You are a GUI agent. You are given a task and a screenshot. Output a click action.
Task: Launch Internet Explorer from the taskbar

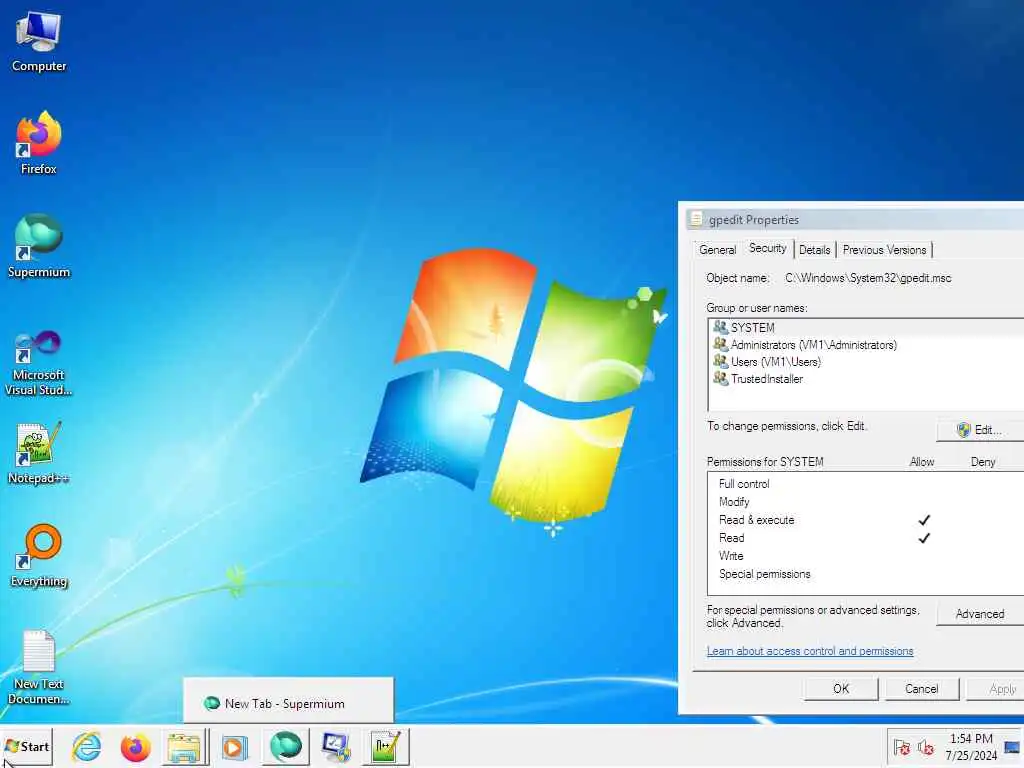pos(86,746)
